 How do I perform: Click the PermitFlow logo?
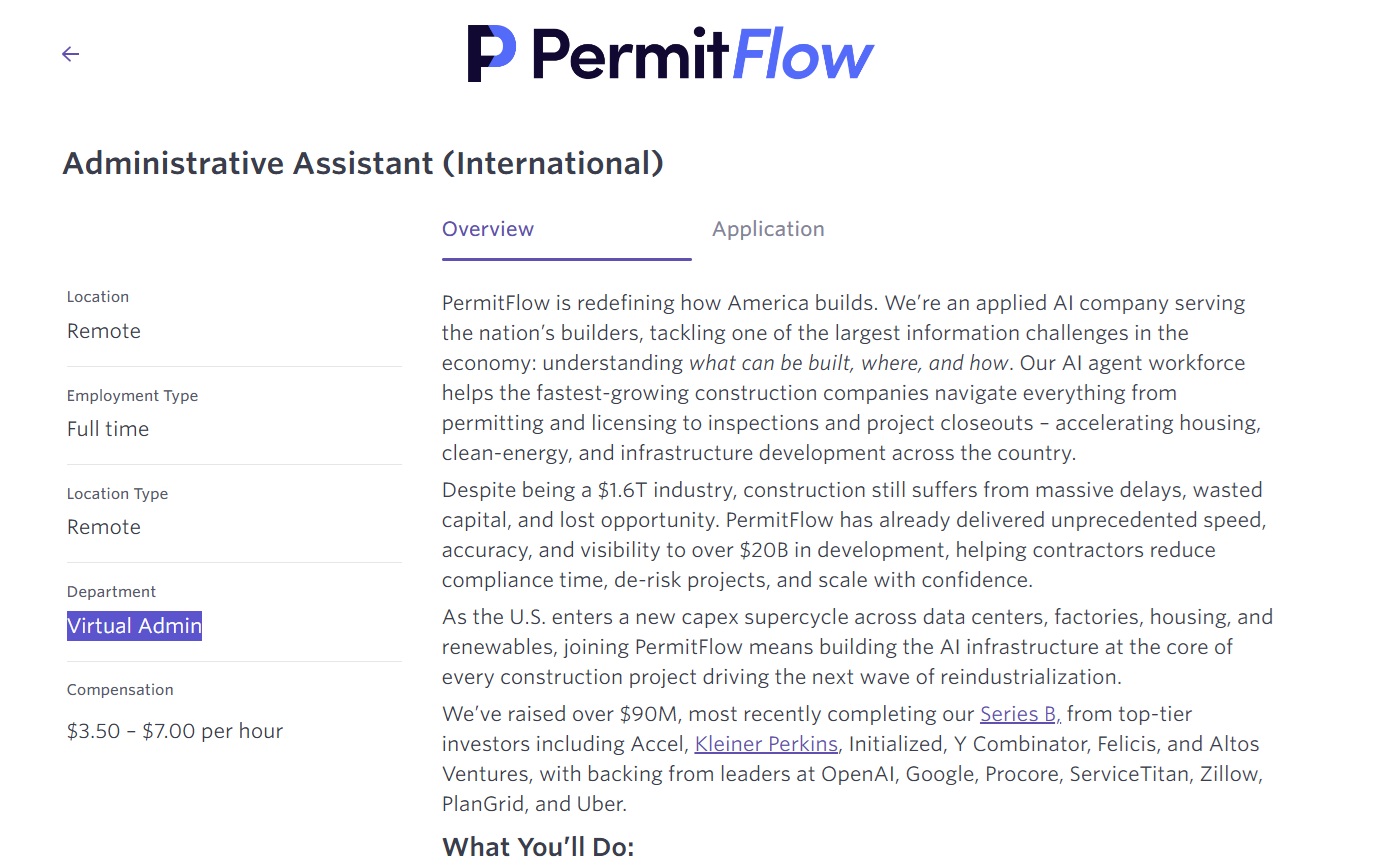670,54
